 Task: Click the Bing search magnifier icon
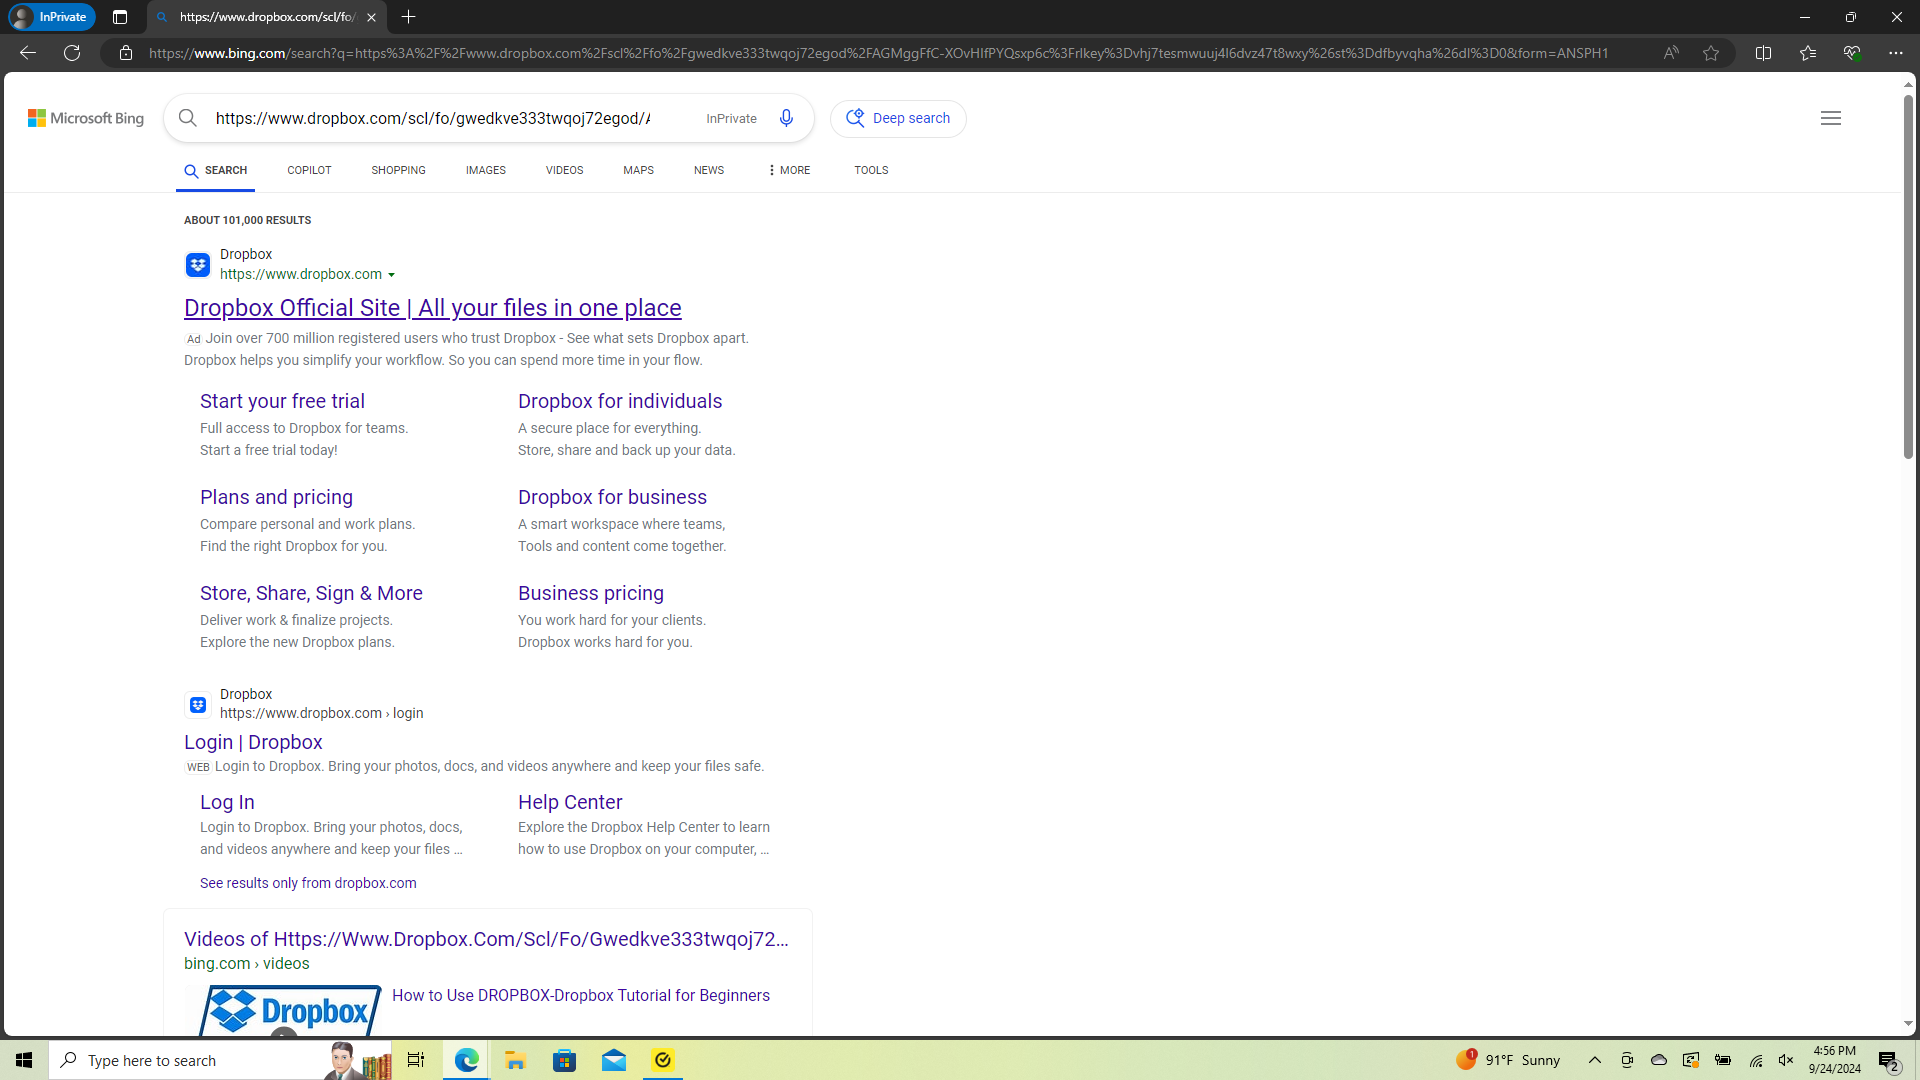(188, 118)
